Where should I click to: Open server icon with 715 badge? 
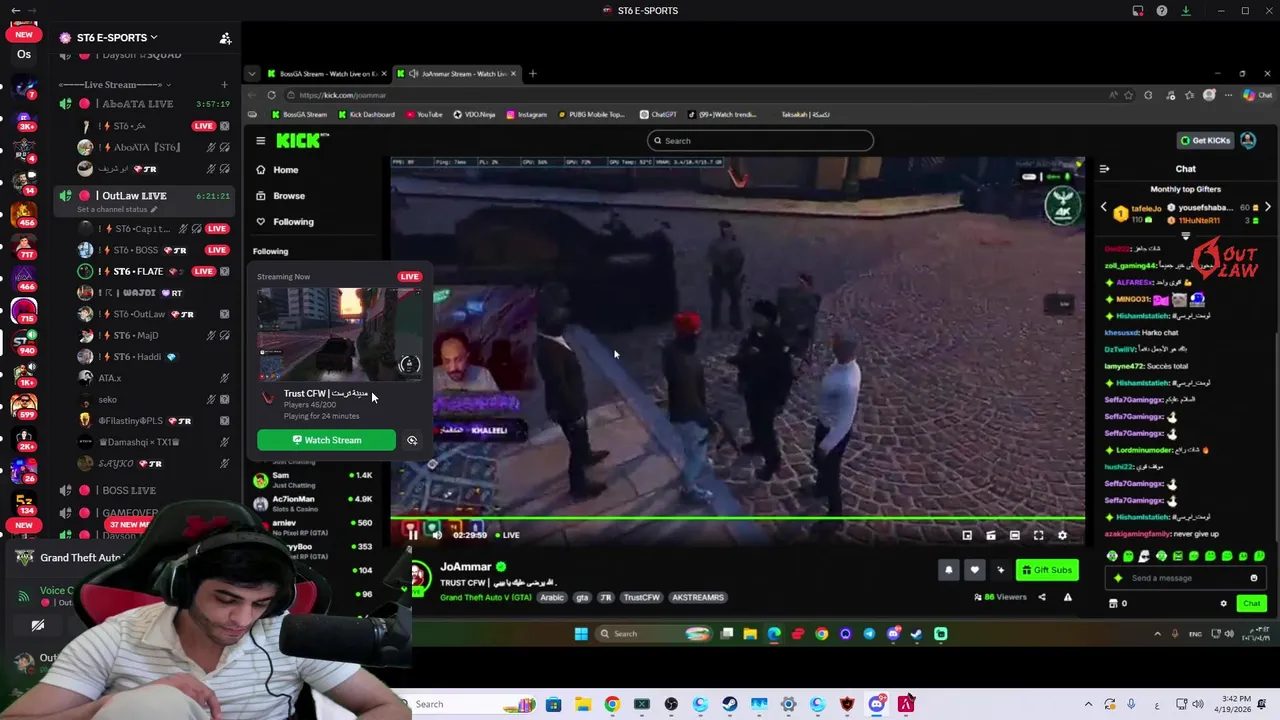click(x=24, y=310)
